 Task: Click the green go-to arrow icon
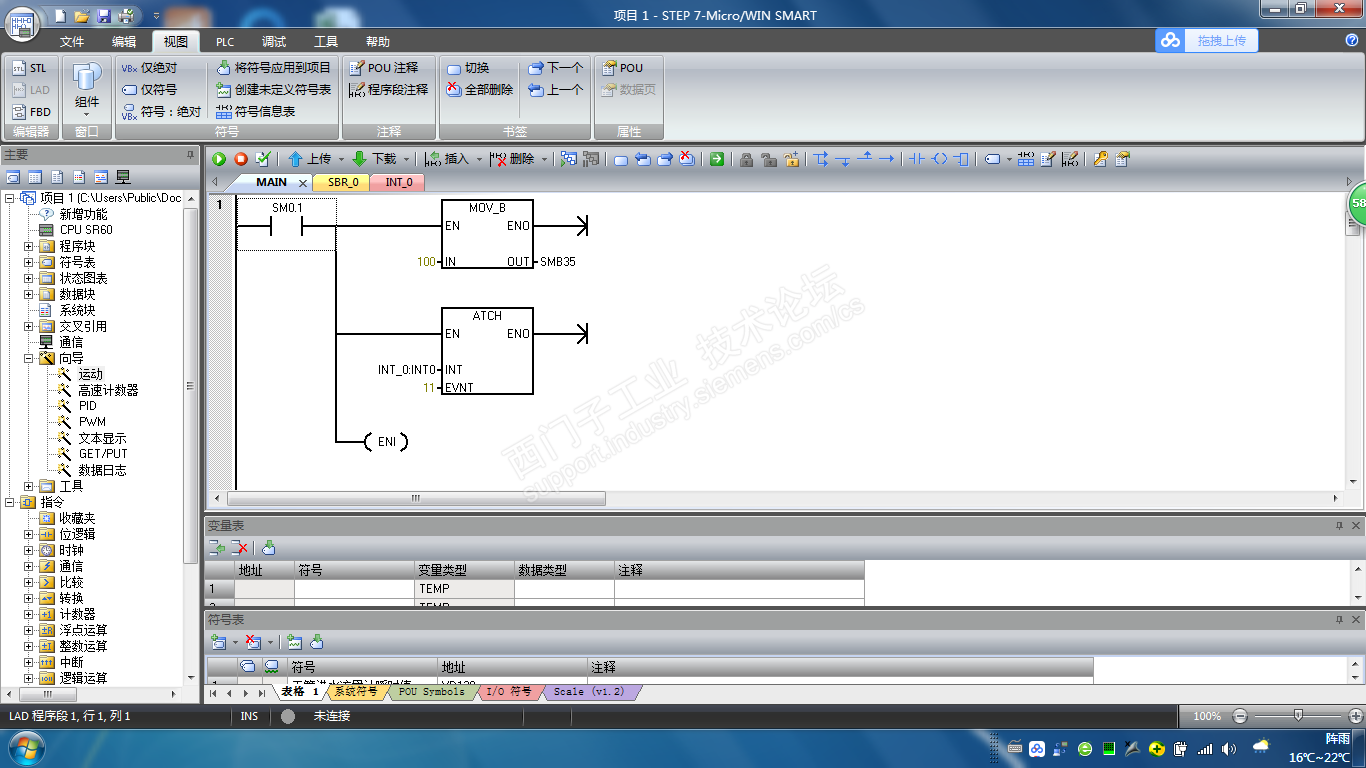[717, 159]
